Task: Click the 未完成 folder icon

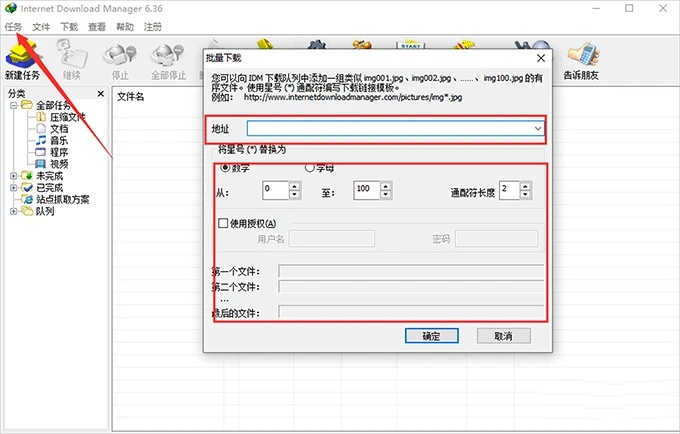Action: [x=27, y=176]
